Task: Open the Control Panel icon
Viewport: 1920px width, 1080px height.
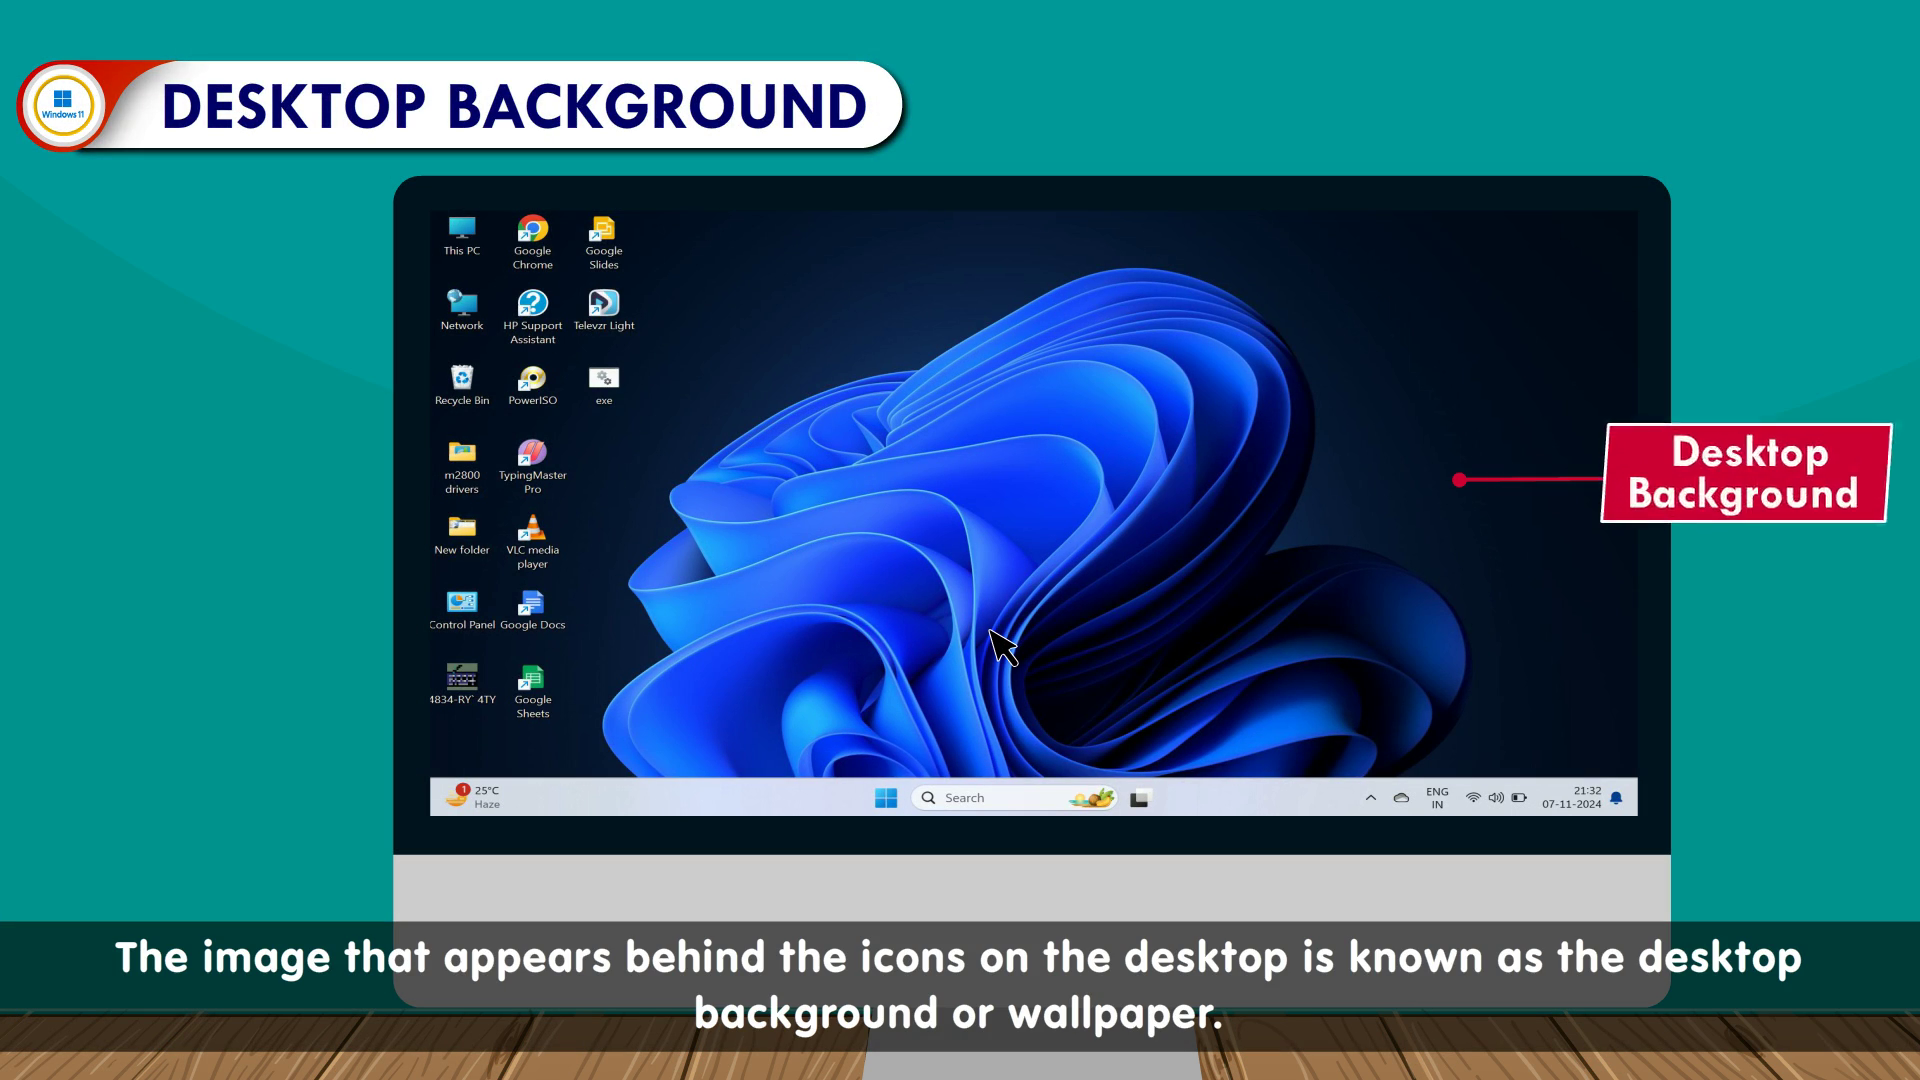Action: pyautogui.click(x=461, y=602)
